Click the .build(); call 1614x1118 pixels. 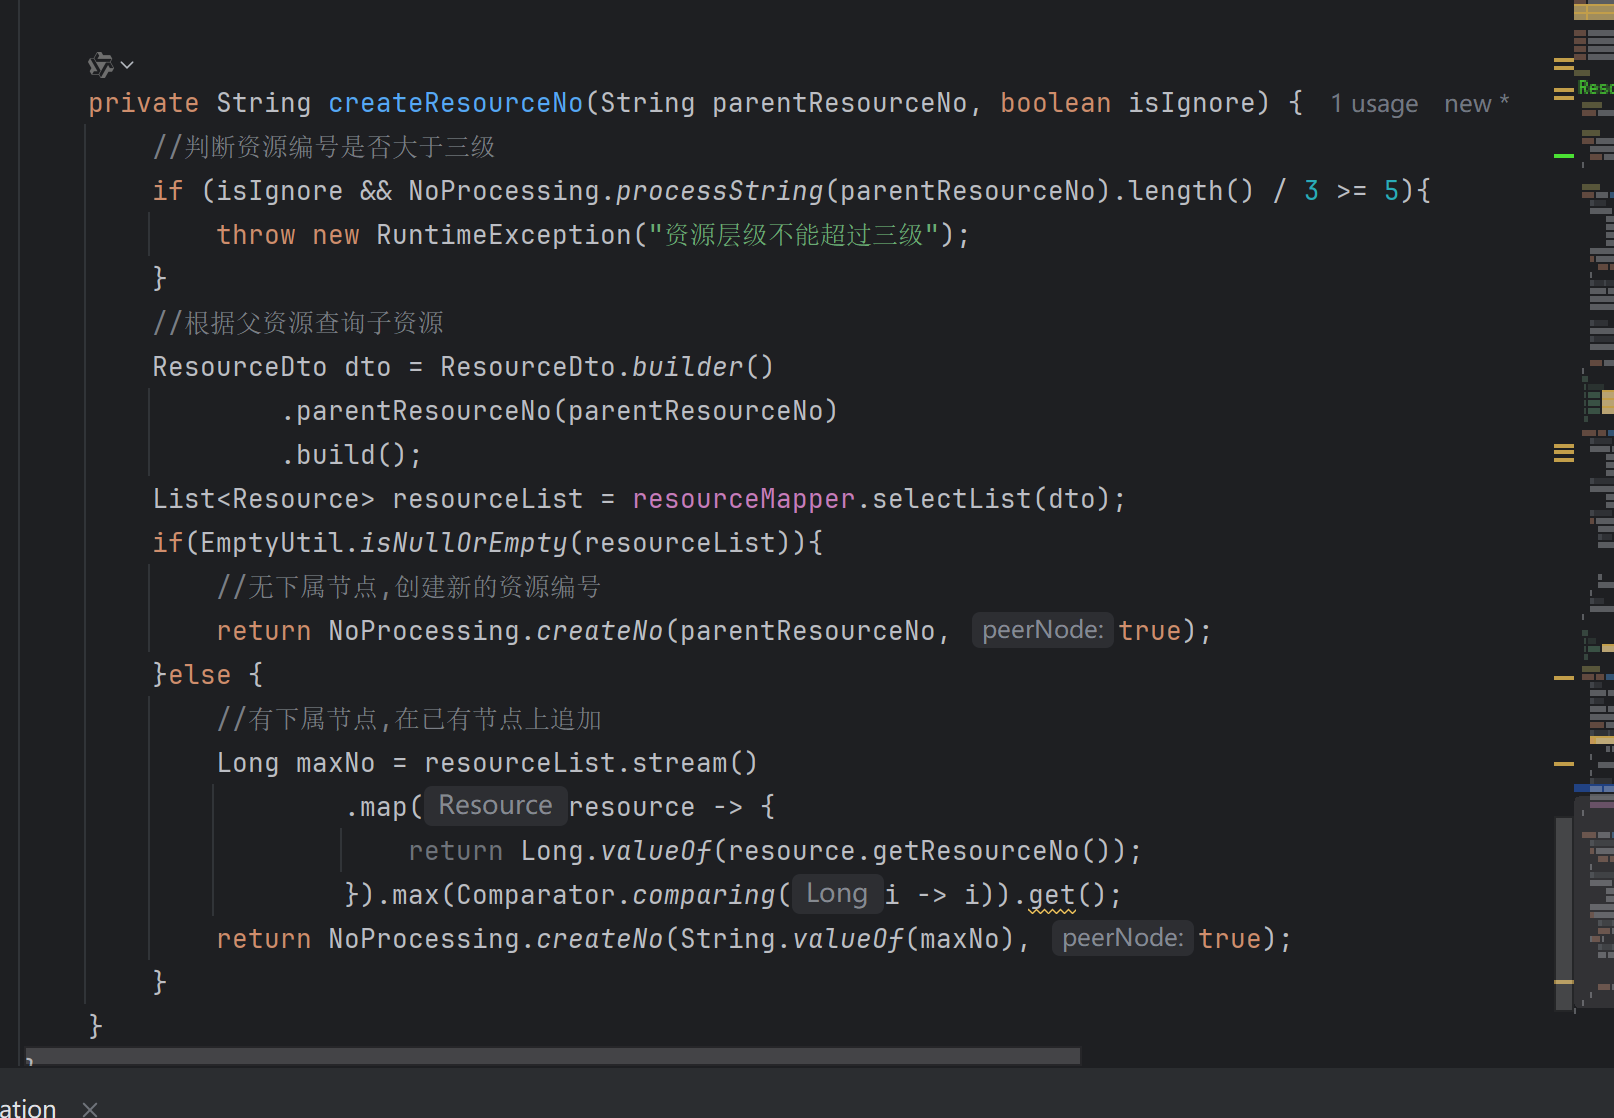[x=352, y=455]
